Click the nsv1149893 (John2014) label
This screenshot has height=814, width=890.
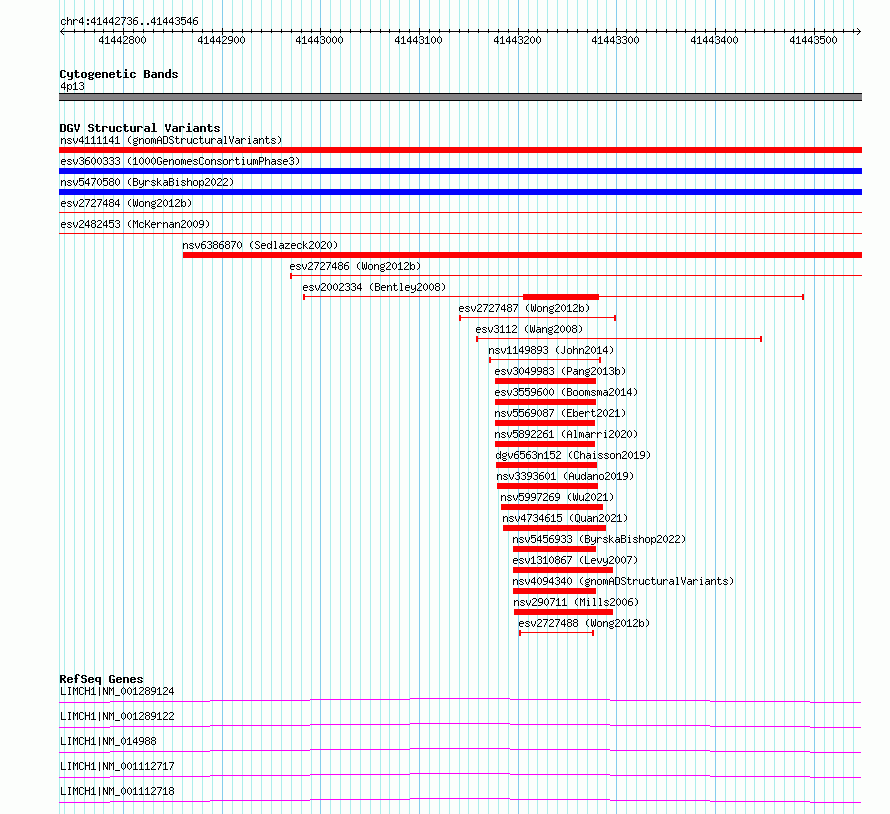(x=551, y=350)
